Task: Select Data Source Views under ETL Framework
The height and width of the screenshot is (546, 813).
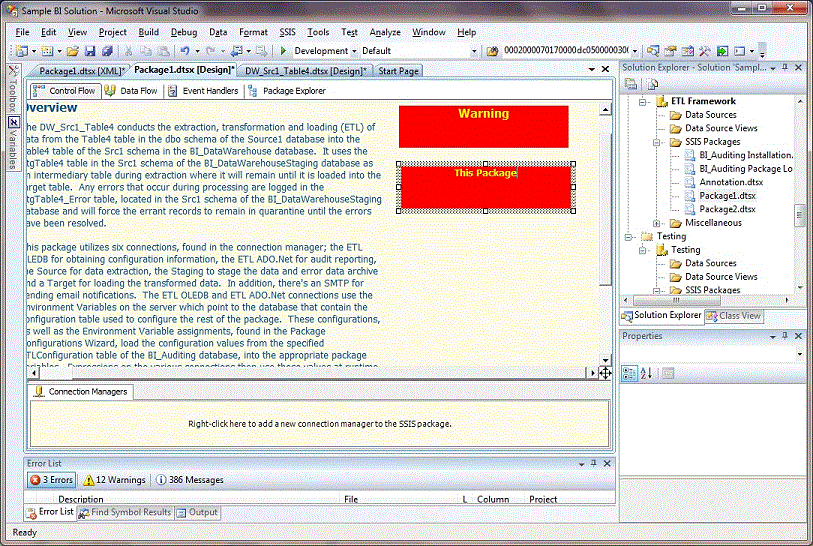Action: (x=721, y=129)
